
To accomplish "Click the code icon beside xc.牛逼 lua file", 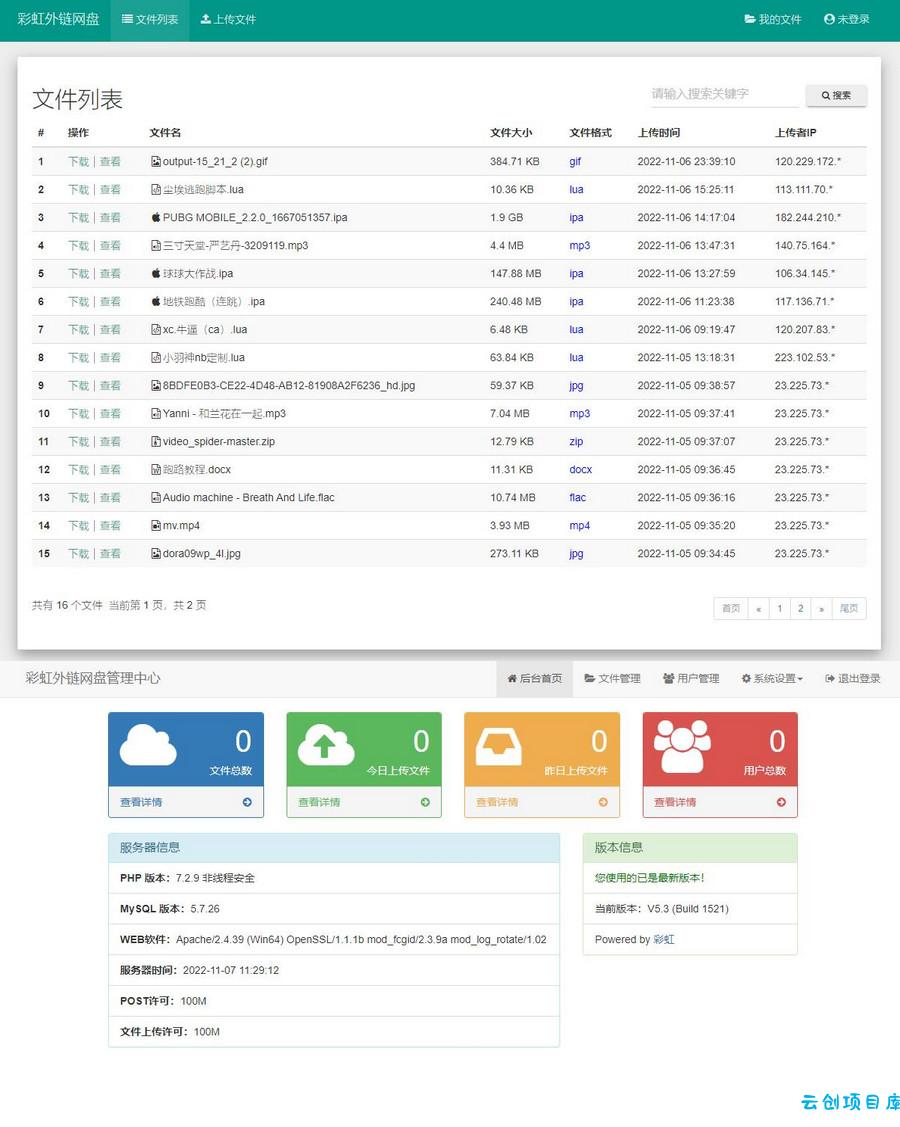I will [x=156, y=330].
